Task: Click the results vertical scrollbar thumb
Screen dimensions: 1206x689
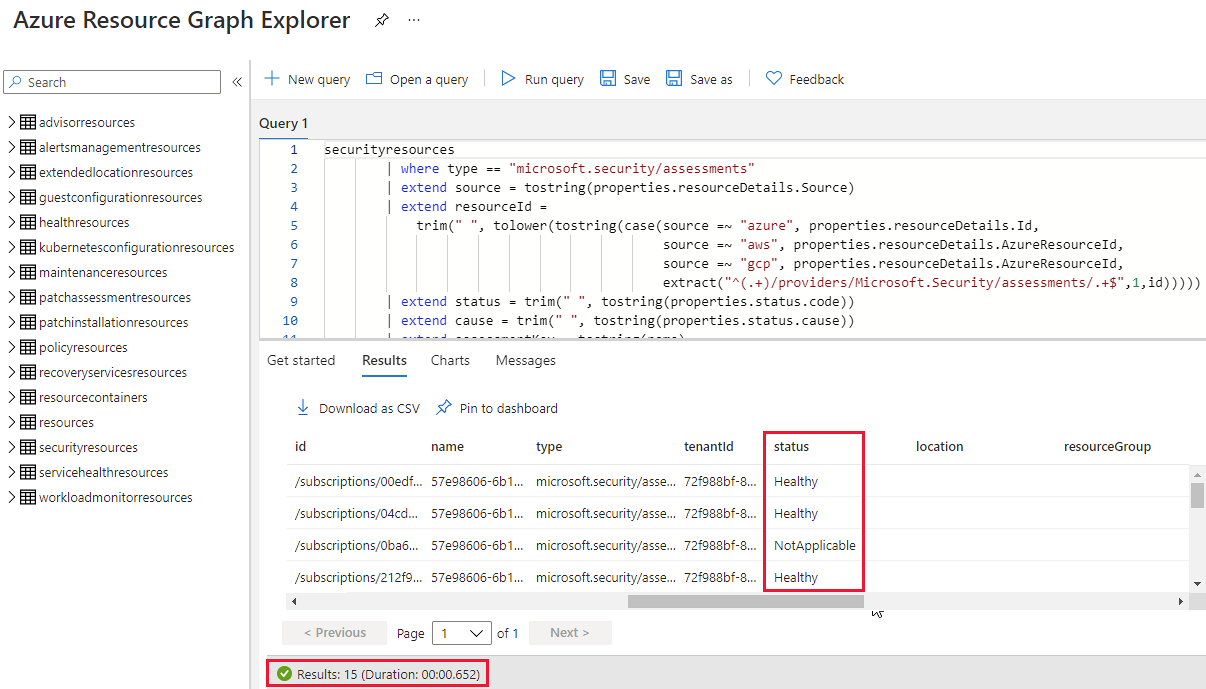Action: [1197, 496]
